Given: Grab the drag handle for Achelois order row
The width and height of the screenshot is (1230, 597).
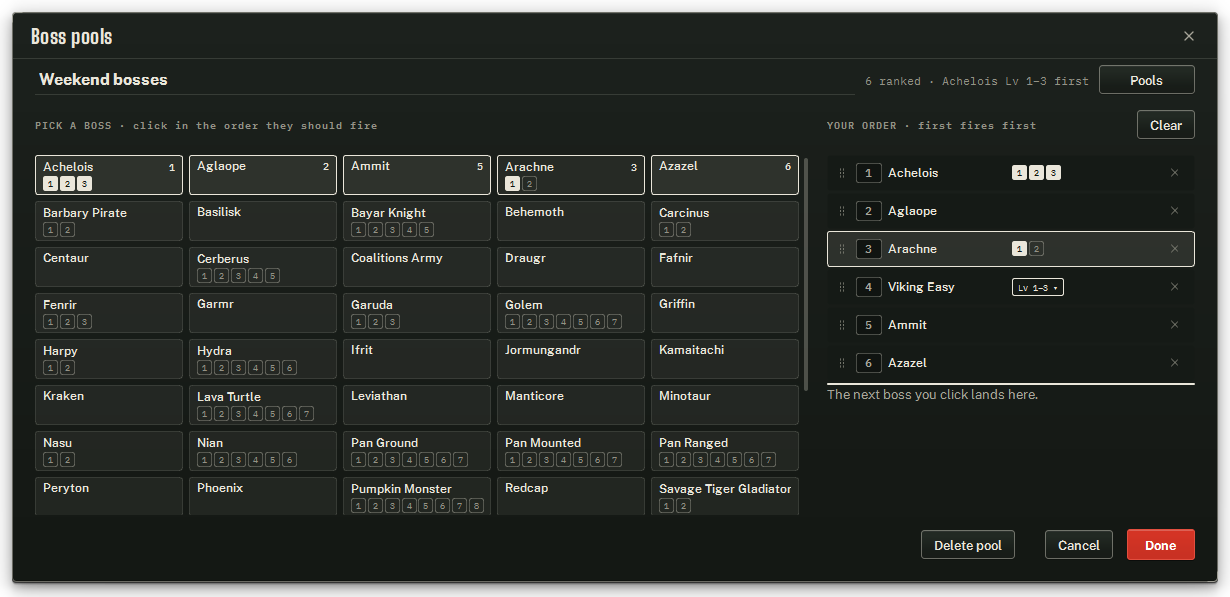Looking at the screenshot, I should (842, 173).
